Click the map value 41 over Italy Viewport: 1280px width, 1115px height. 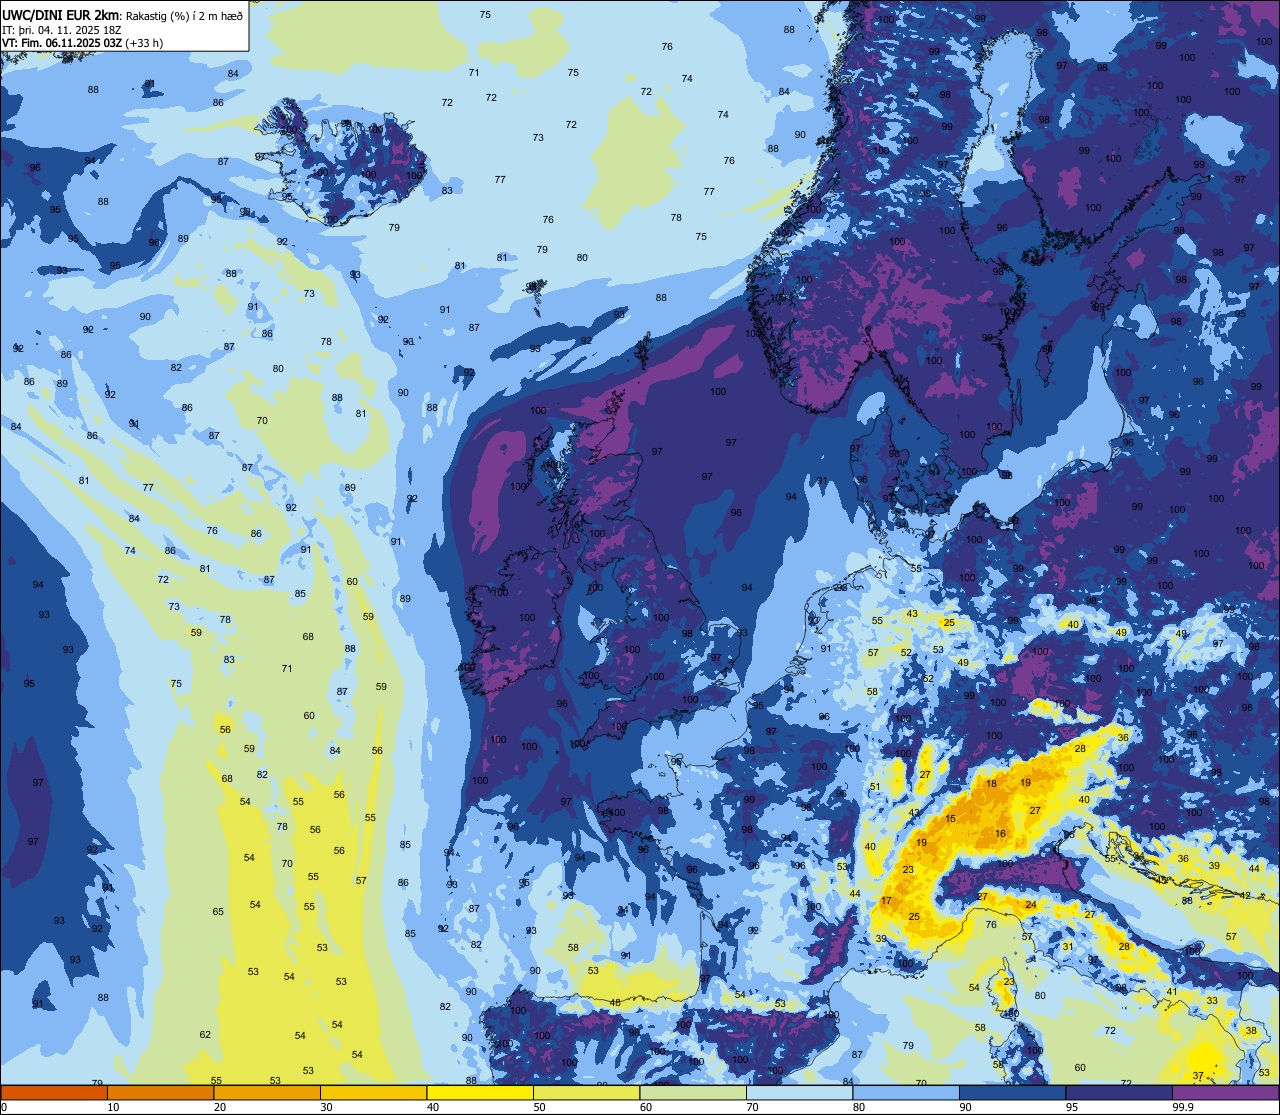(1171, 992)
